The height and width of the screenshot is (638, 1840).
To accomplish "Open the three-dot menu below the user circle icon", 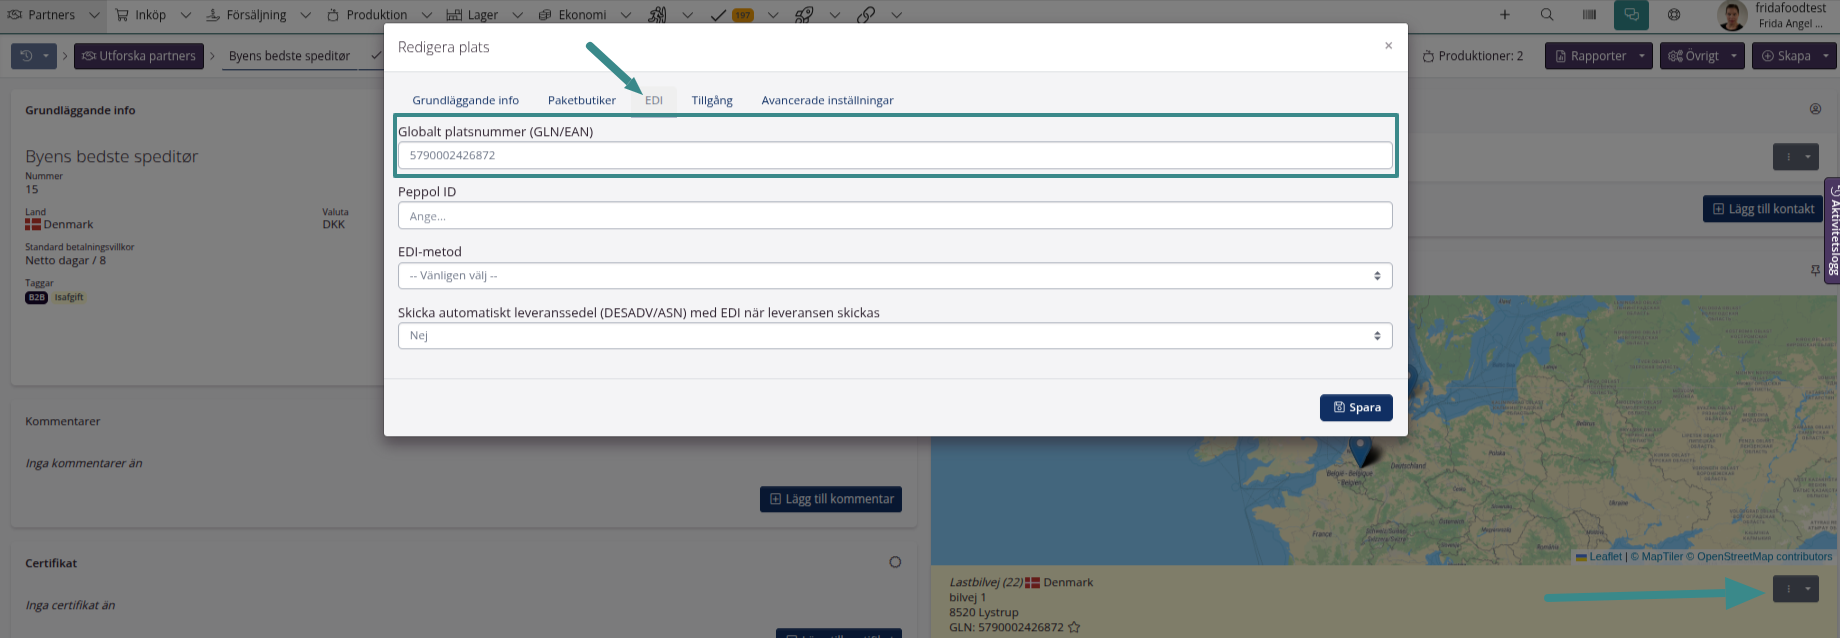I will pos(1796,157).
